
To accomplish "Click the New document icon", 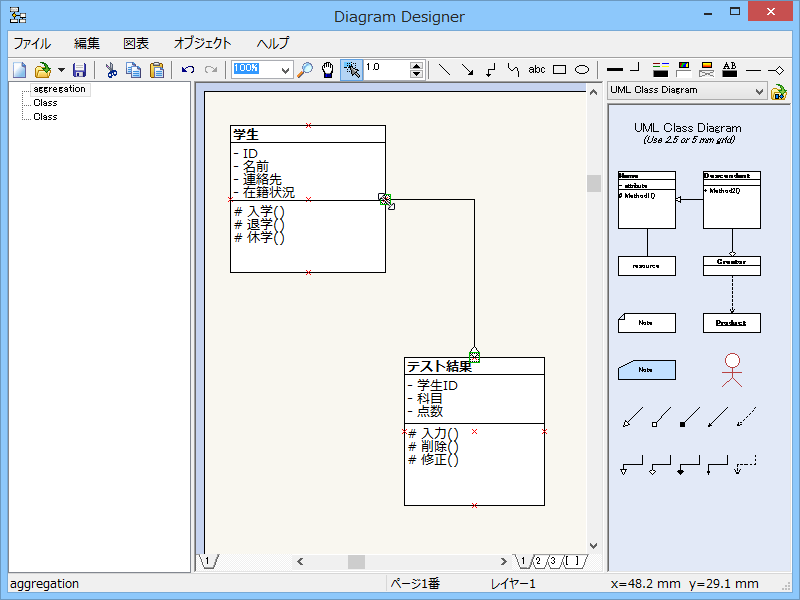I will 20,70.
